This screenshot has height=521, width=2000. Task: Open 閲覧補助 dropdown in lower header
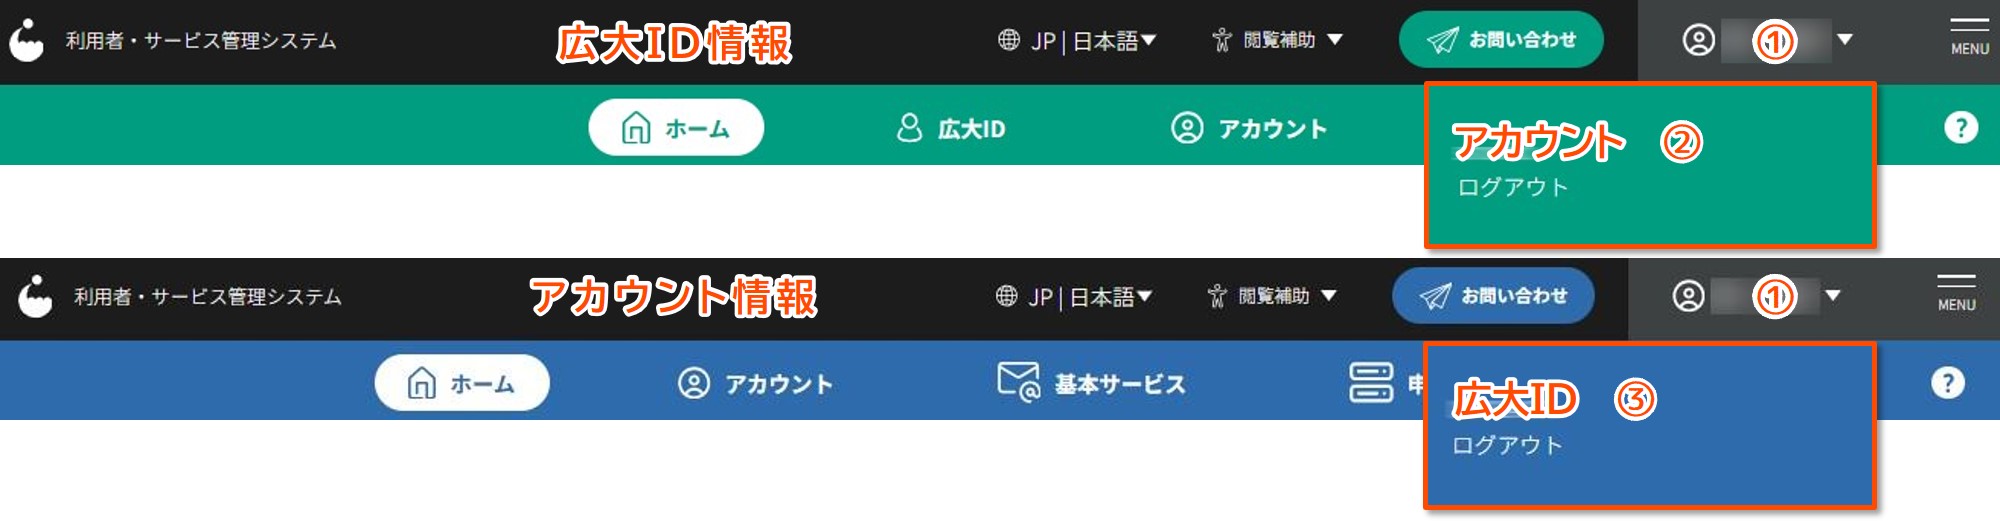tap(1272, 296)
